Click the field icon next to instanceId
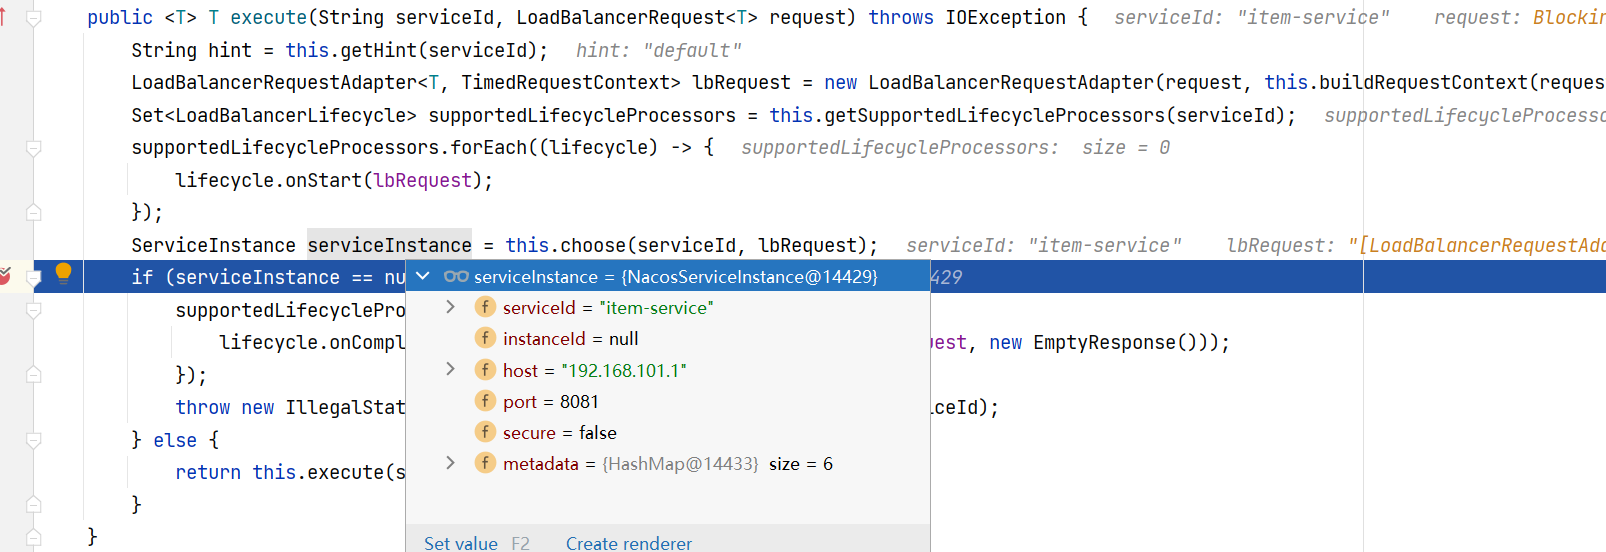This screenshot has width=1606, height=552. click(485, 339)
